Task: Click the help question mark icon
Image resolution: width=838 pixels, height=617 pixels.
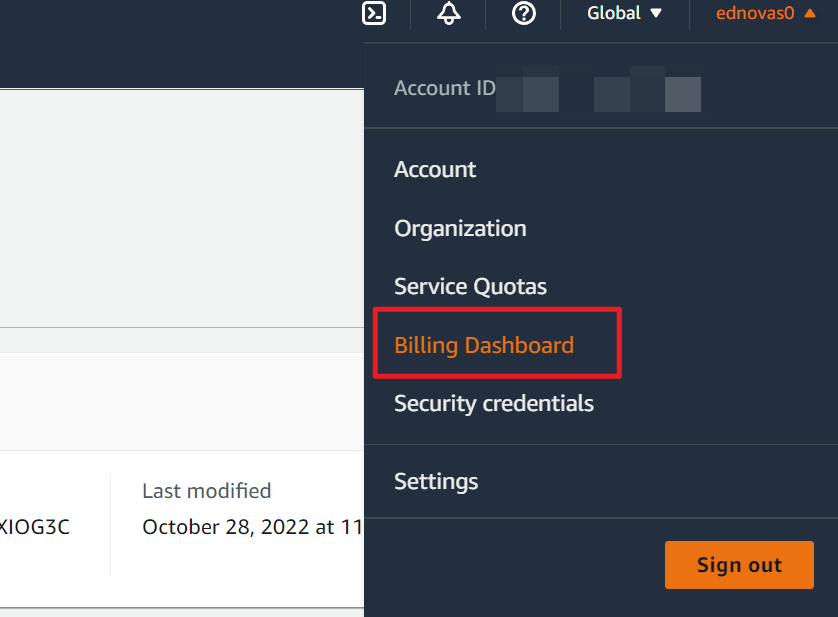Action: 523,14
